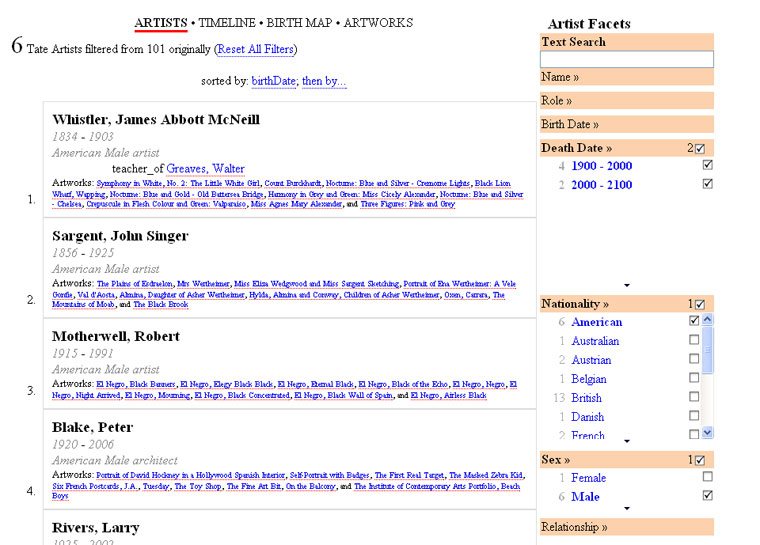Screen dimensions: 760x545
Task: Check the Female sex filter
Action: coord(708,478)
